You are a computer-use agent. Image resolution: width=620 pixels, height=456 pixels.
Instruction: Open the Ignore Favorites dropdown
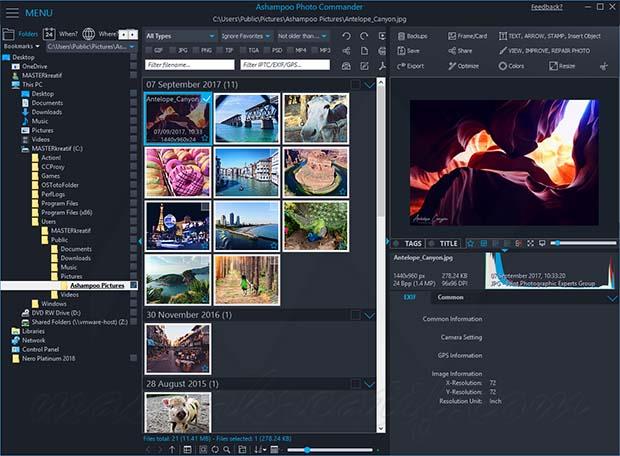point(246,36)
